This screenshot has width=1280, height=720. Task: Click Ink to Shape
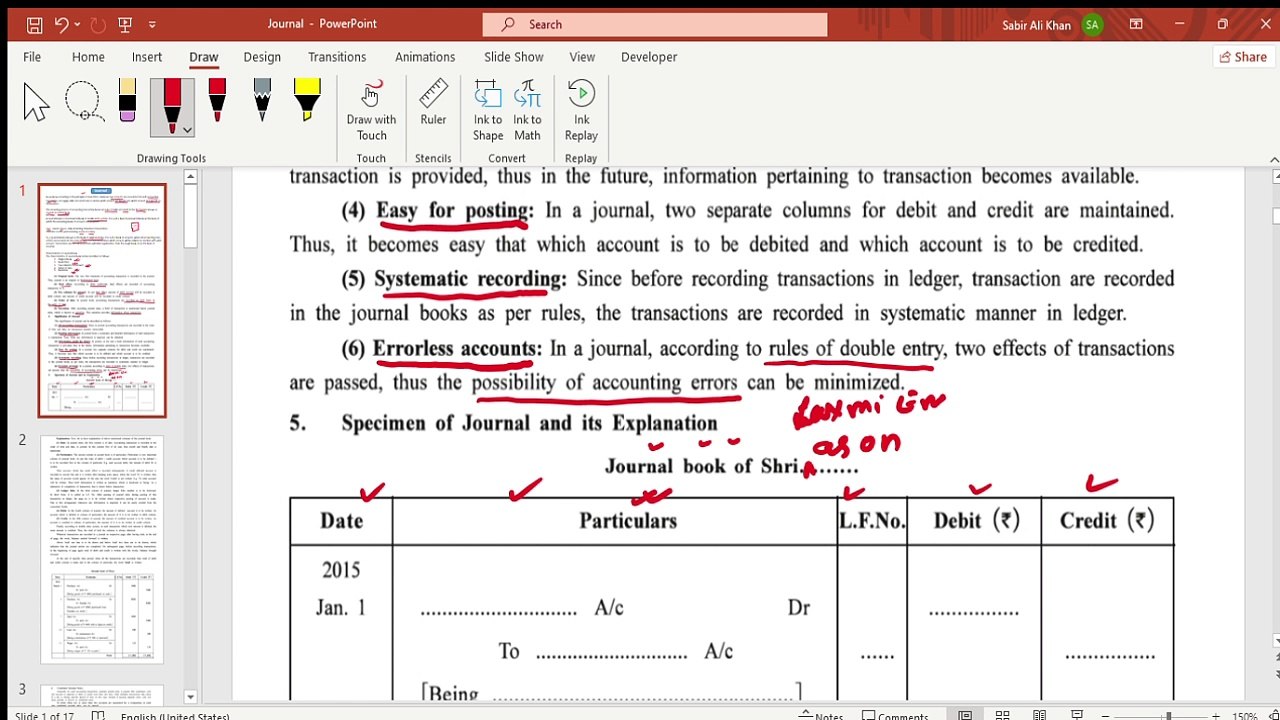pyautogui.click(x=488, y=111)
